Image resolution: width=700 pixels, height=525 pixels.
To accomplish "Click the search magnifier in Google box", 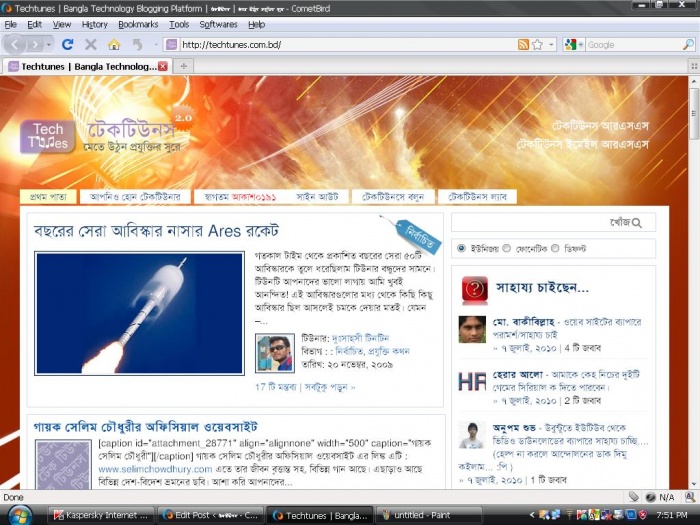I will [x=688, y=45].
